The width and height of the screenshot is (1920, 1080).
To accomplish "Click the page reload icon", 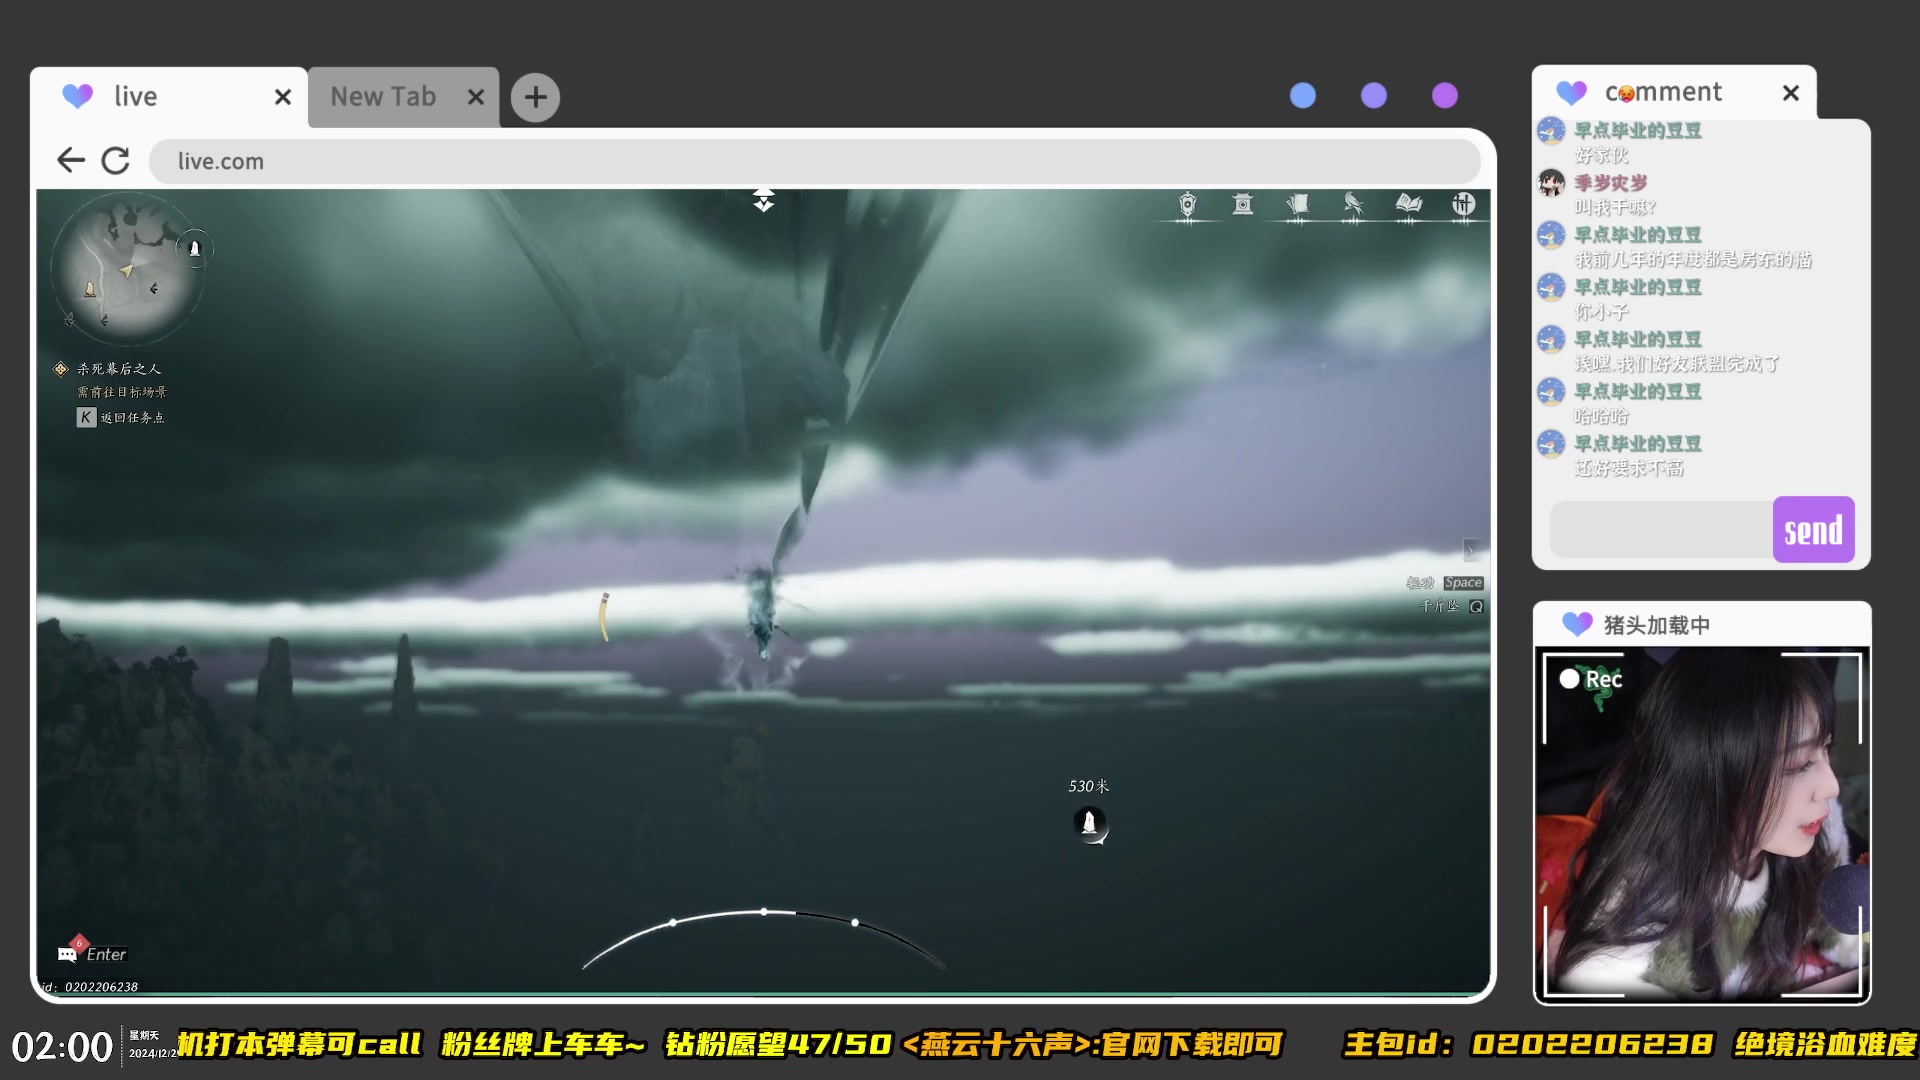I will pos(116,160).
